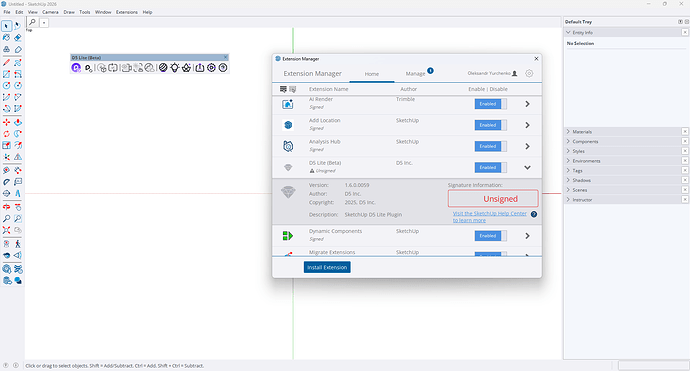Toggle the D5 Lite (Beta) Enabled switch
Image resolution: width=690 pixels, height=371 pixels.
coord(490,167)
